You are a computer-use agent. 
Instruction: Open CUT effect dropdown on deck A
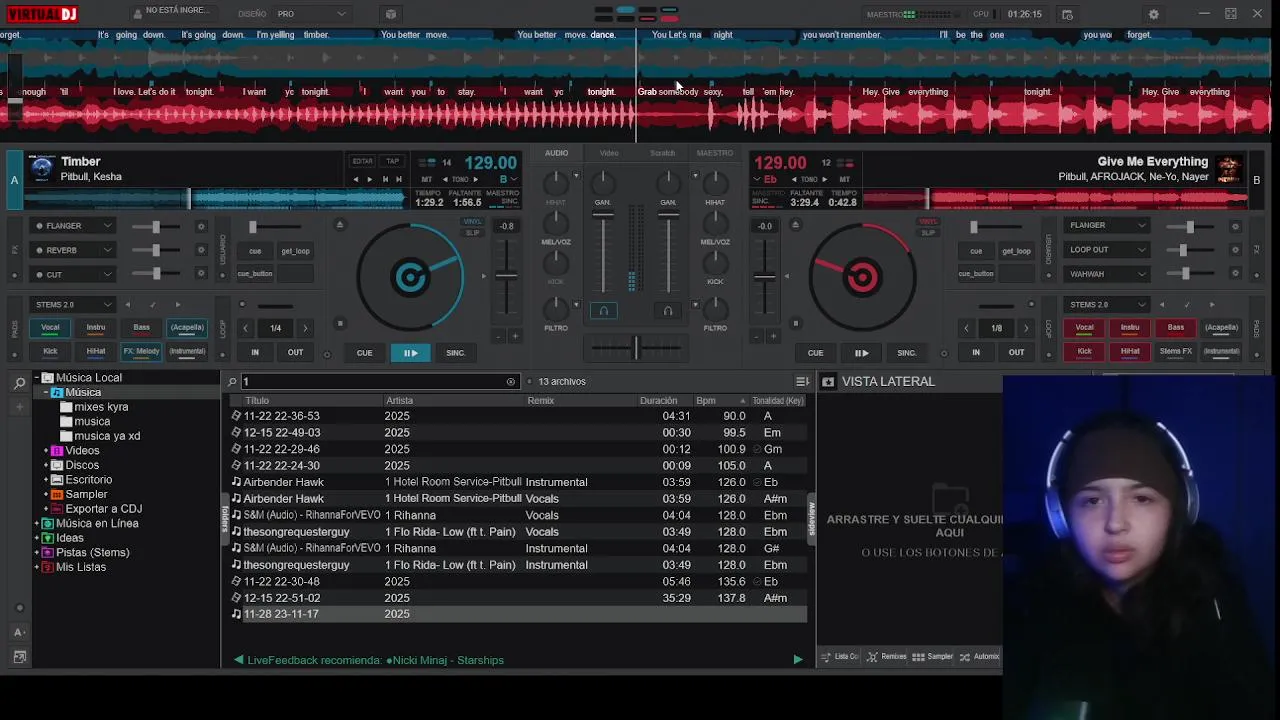pos(74,274)
